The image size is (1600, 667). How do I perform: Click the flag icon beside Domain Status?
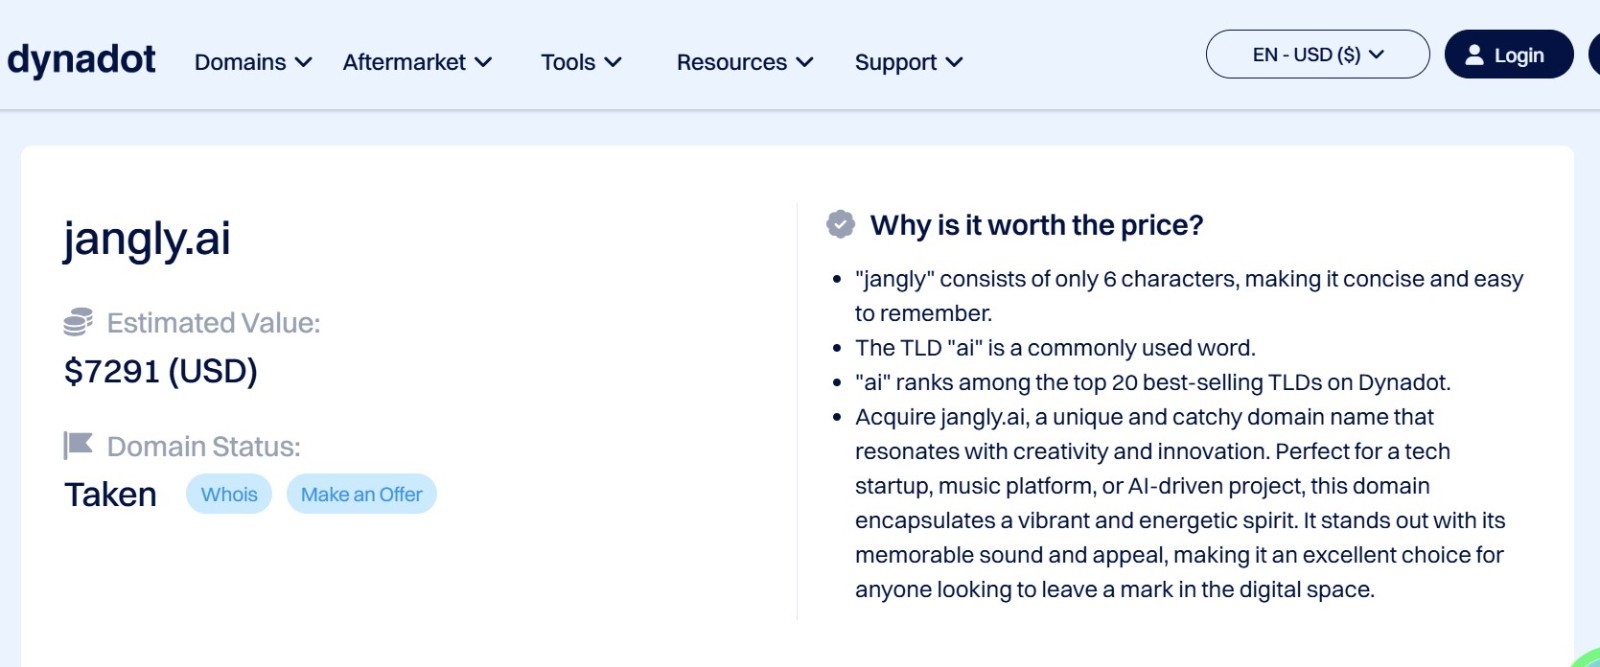point(78,445)
